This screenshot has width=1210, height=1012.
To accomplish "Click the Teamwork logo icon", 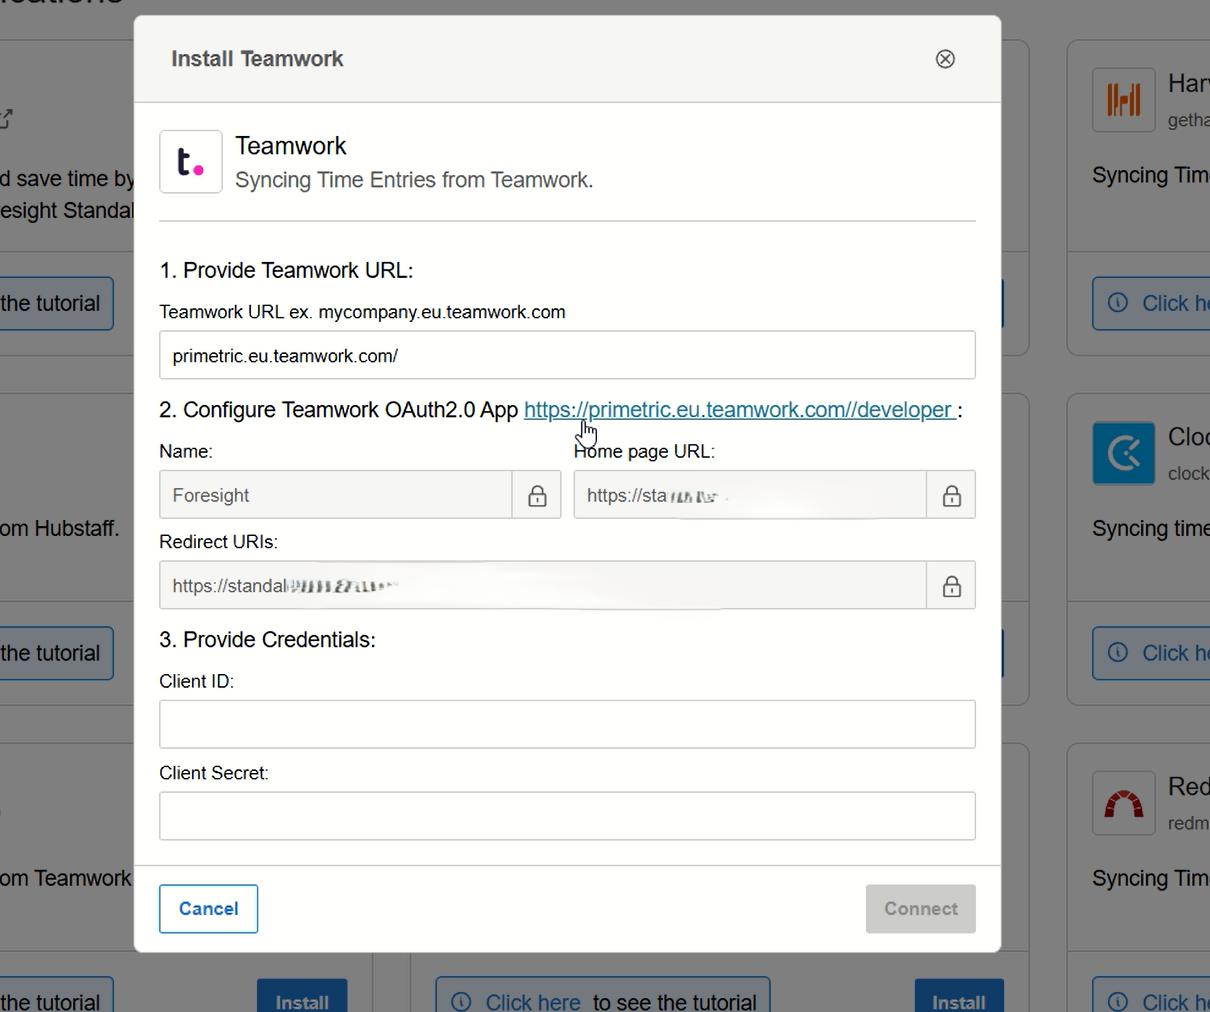I will click(x=191, y=161).
